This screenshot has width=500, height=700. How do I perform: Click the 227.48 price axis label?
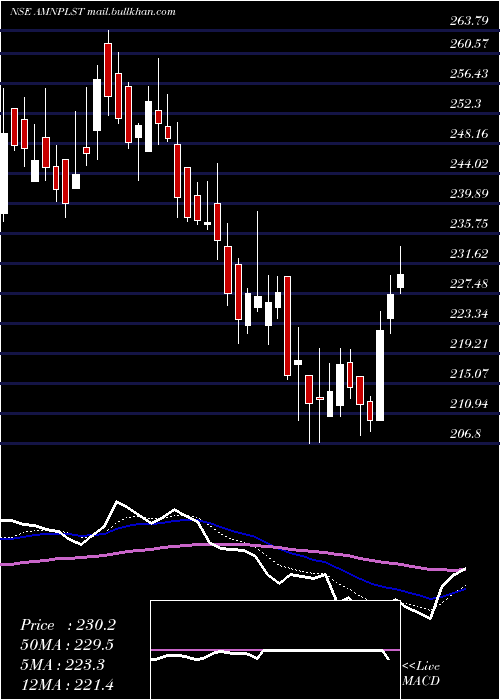[x=469, y=283]
